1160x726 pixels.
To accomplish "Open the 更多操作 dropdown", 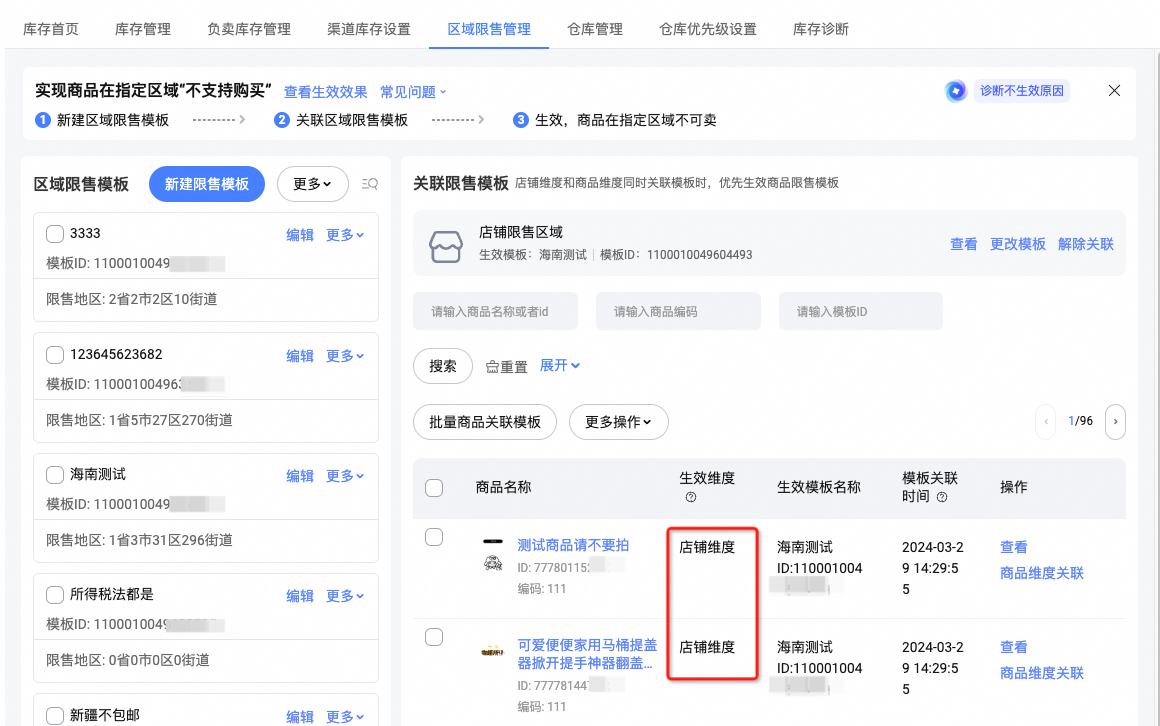I will (618, 422).
